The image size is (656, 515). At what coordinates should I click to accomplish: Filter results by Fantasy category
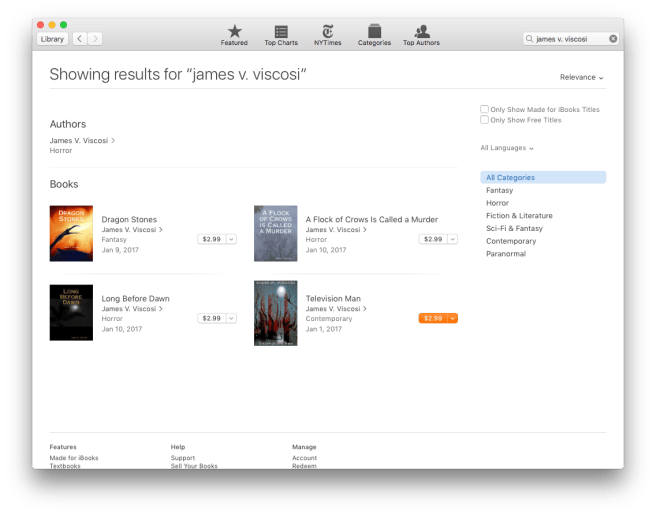[x=500, y=190]
